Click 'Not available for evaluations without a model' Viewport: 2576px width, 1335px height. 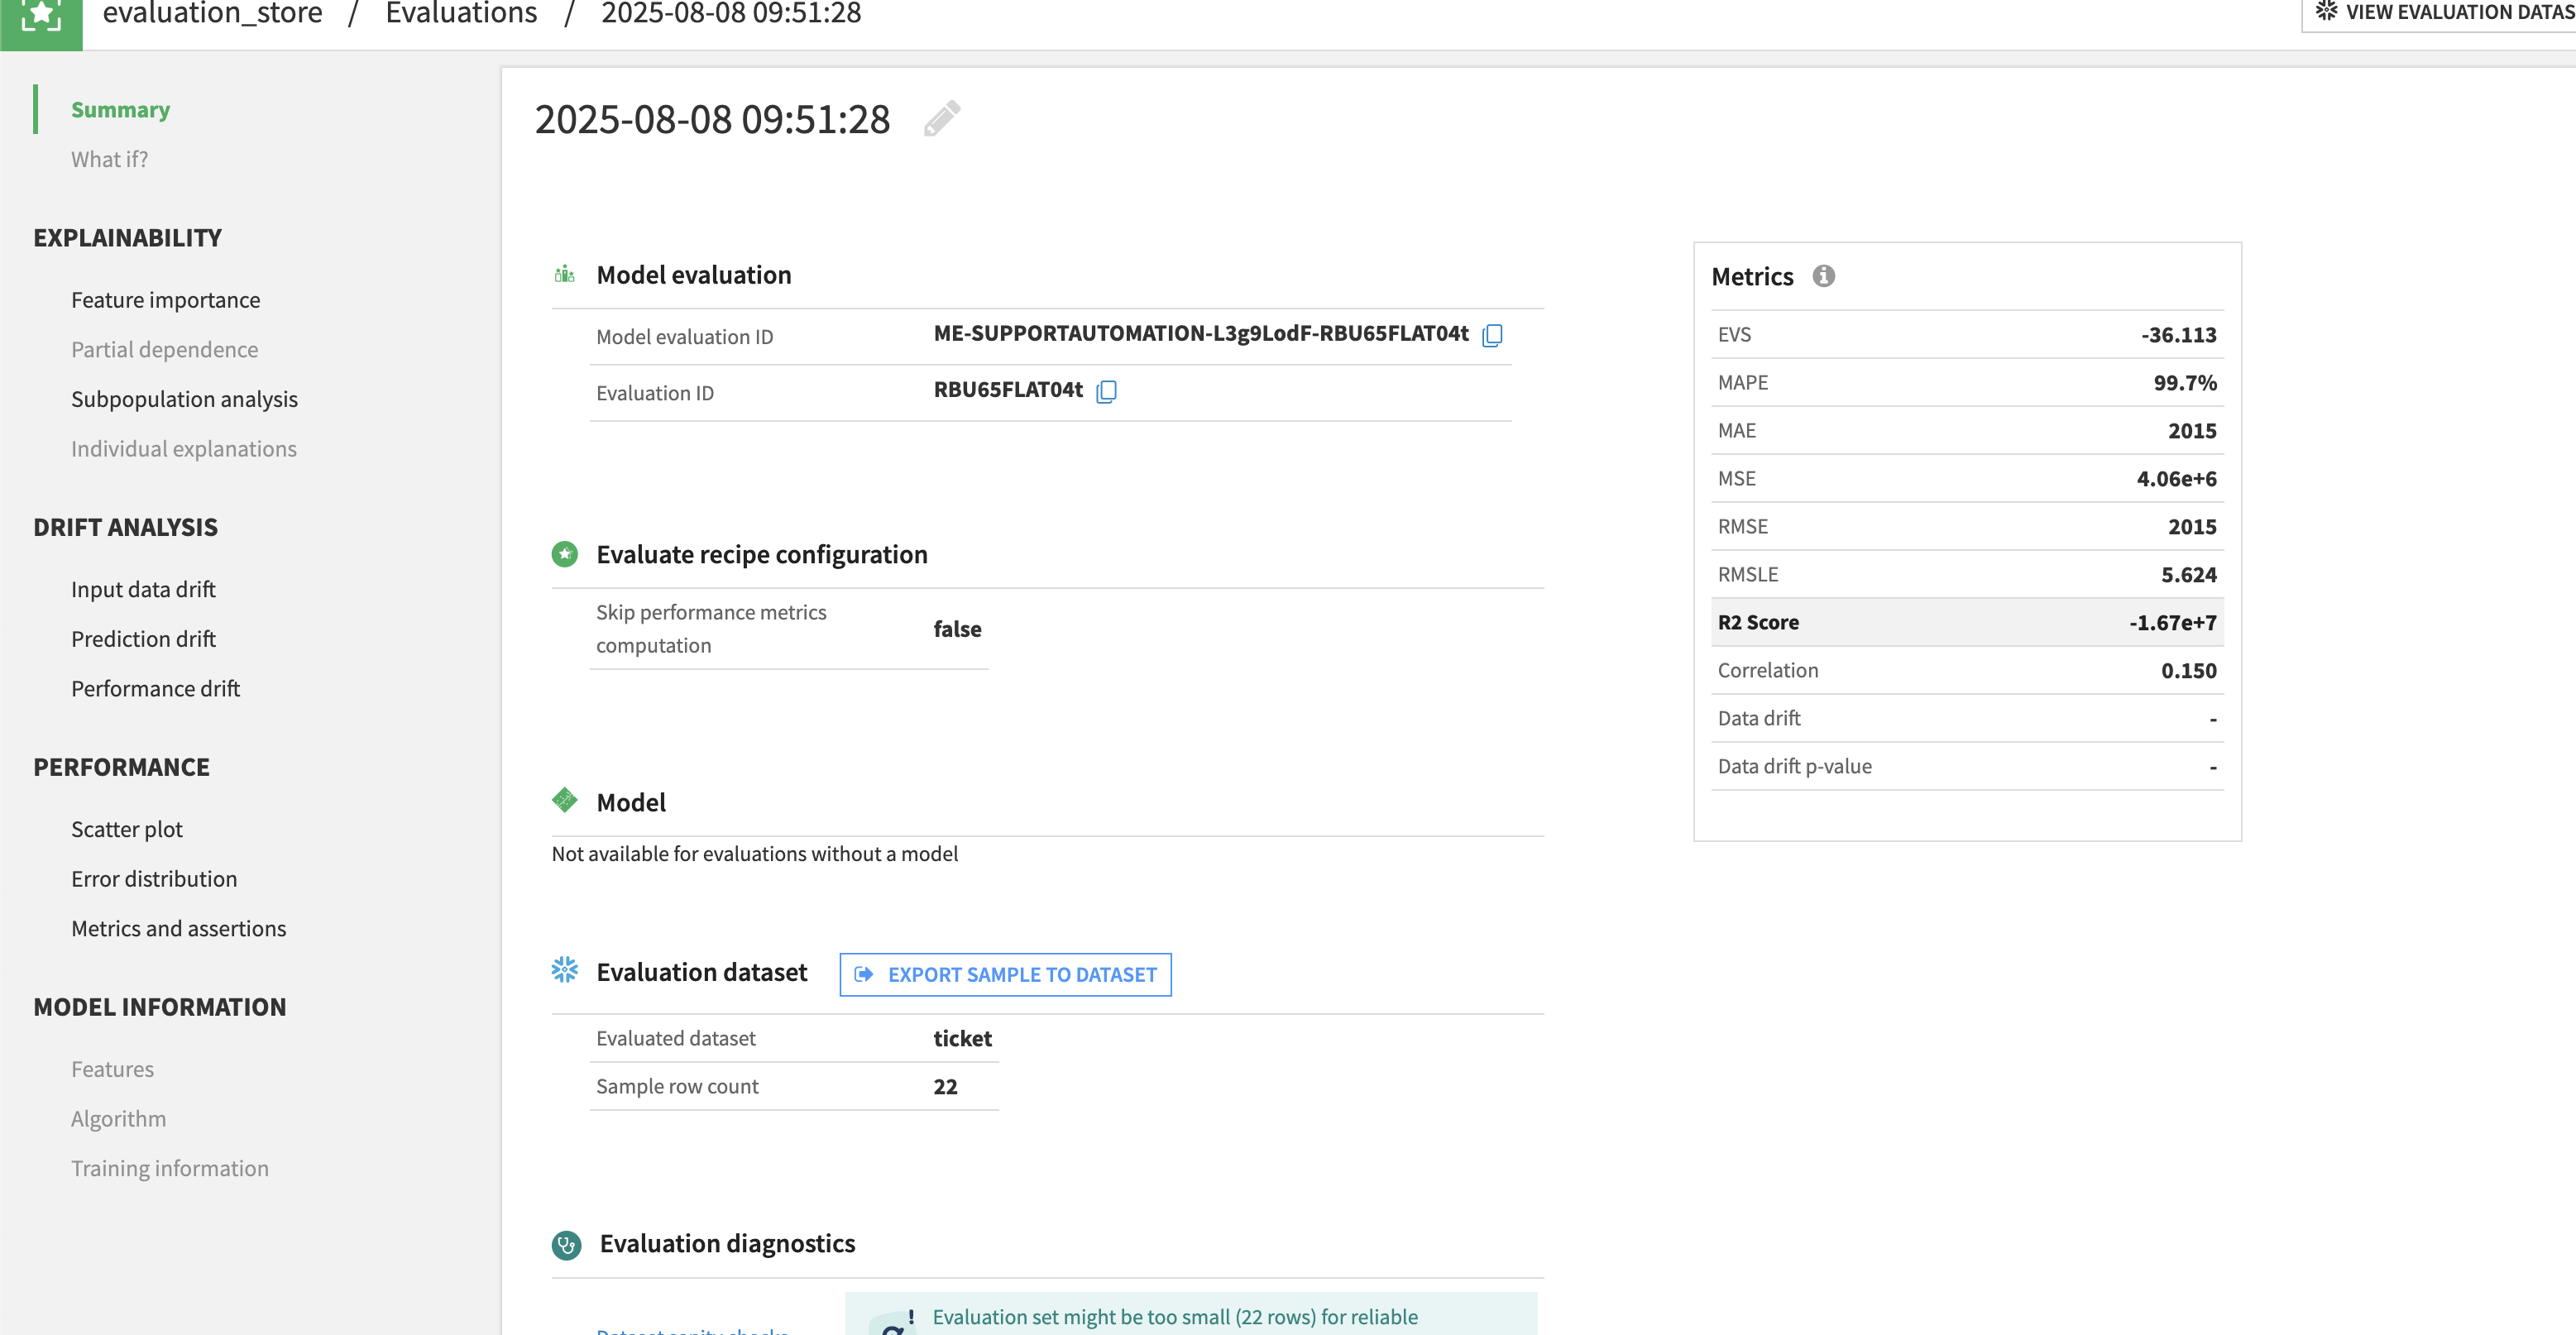[754, 854]
